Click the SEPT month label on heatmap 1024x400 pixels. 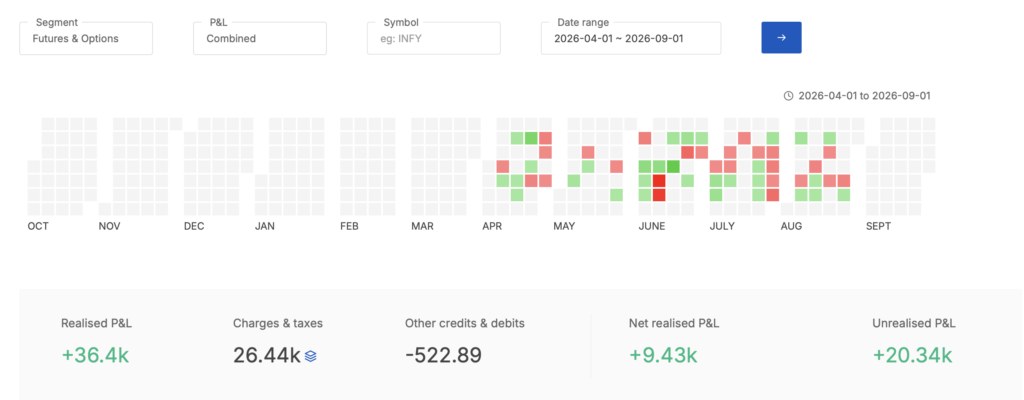[878, 226]
